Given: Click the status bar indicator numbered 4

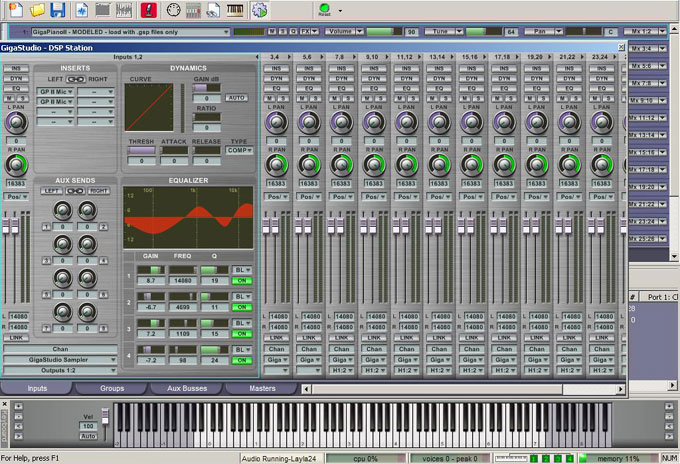Looking at the screenshot, I should tap(569, 458).
